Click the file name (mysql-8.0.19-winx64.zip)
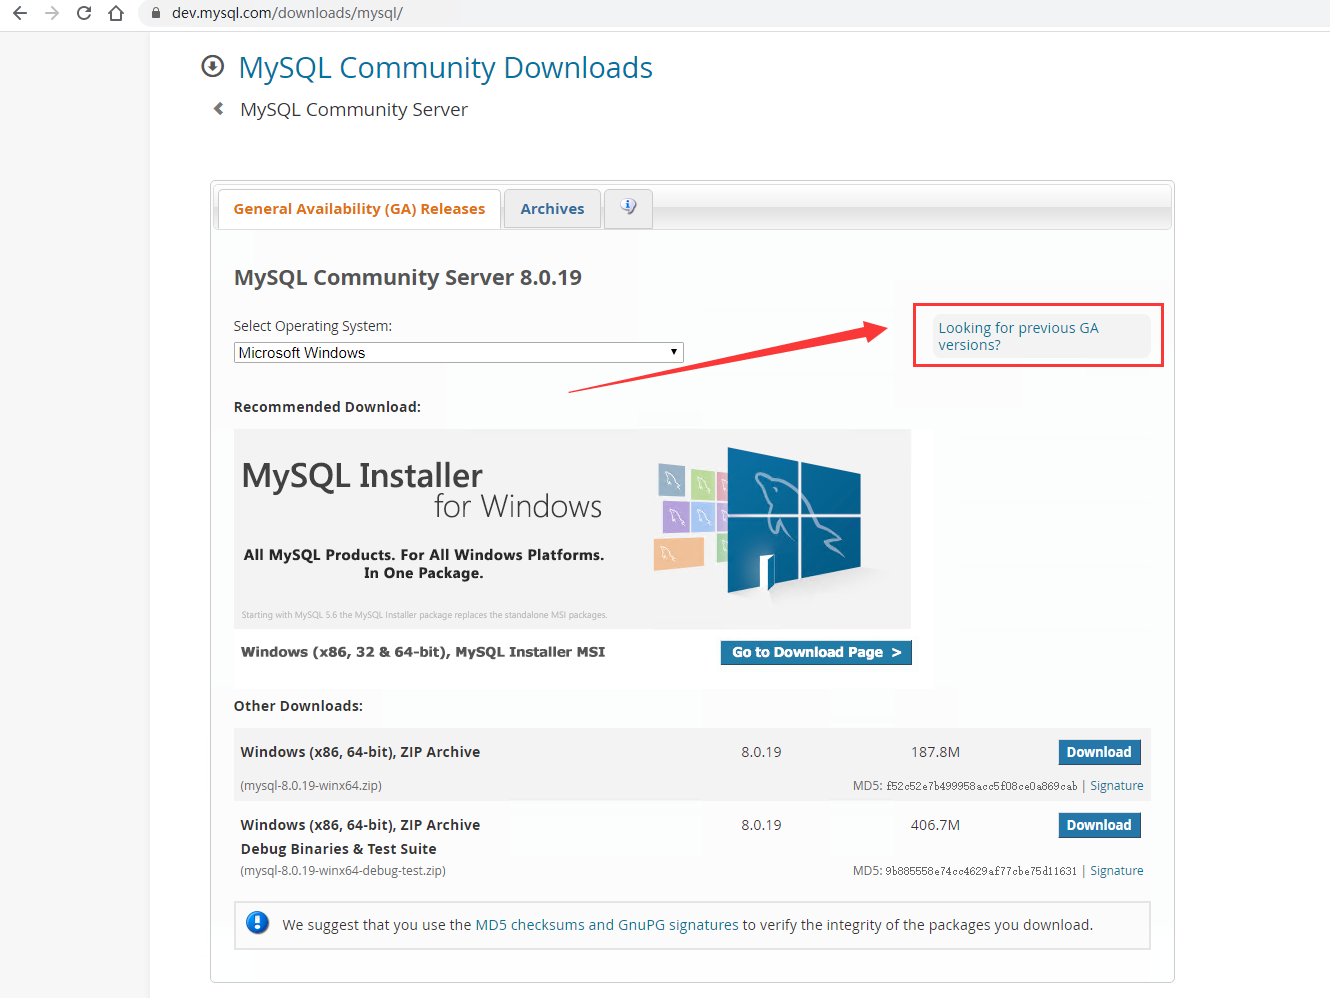This screenshot has height=998, width=1330. click(311, 786)
